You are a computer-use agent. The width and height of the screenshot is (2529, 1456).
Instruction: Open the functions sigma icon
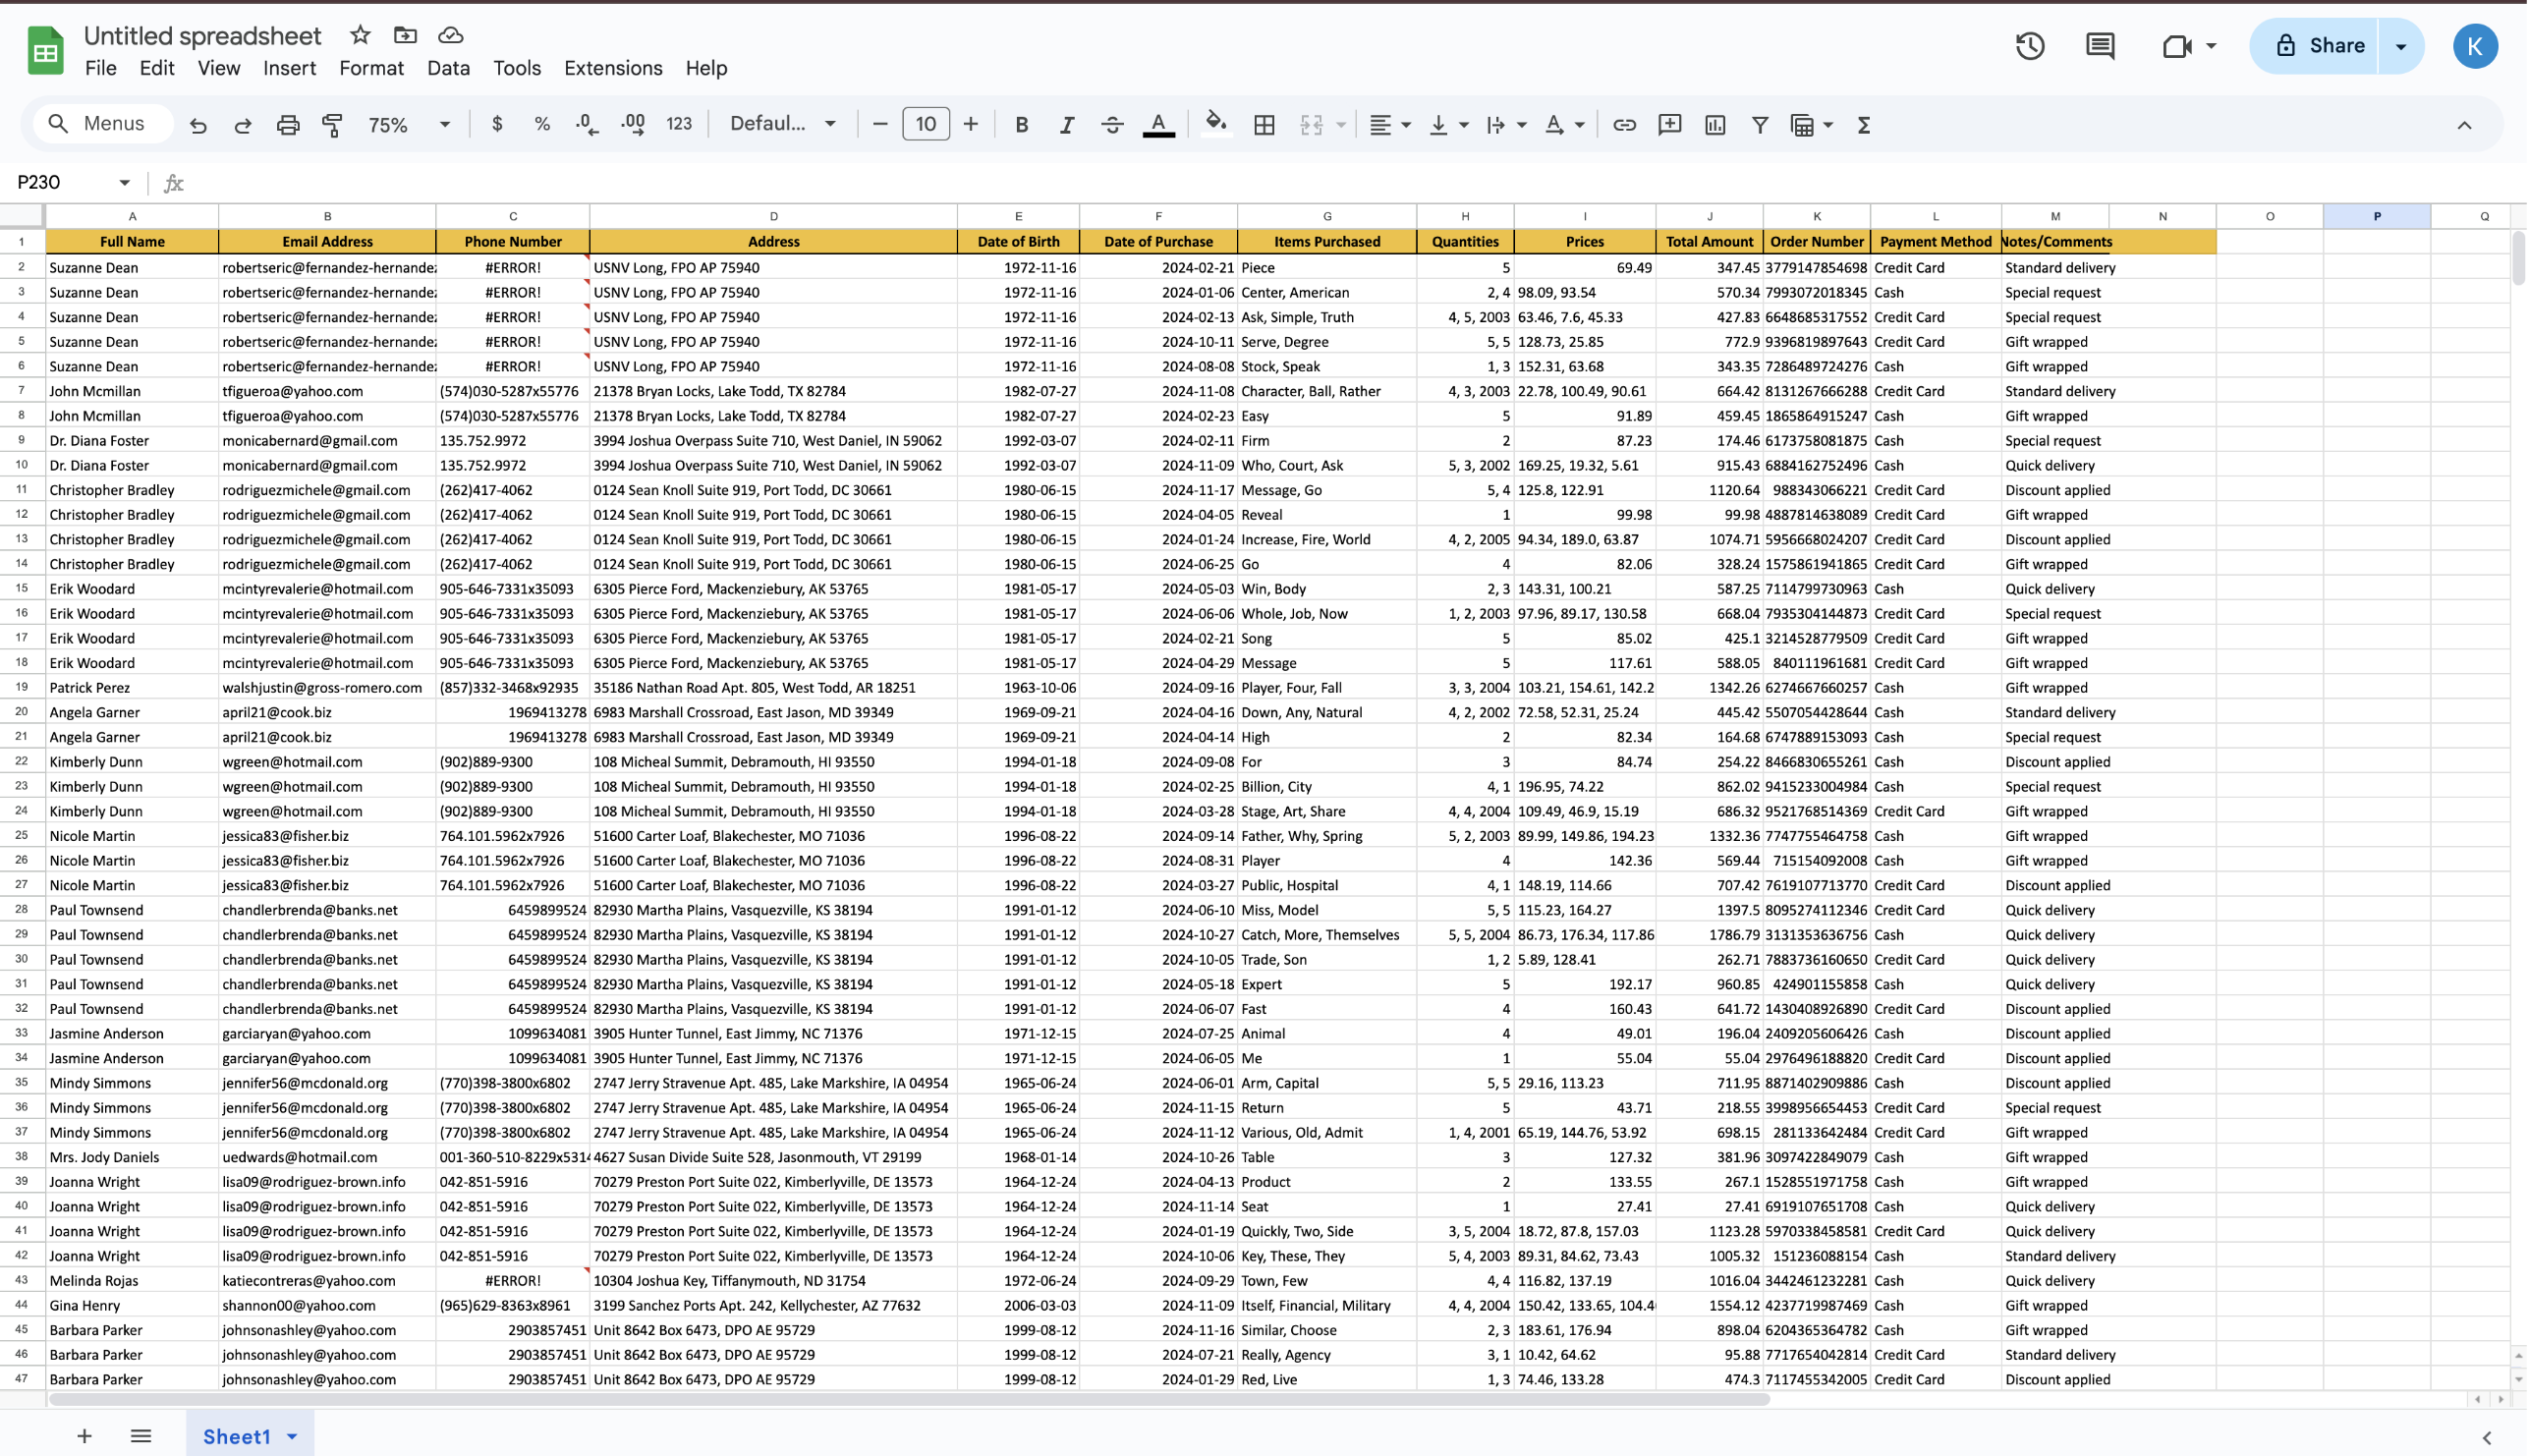pos(1864,124)
